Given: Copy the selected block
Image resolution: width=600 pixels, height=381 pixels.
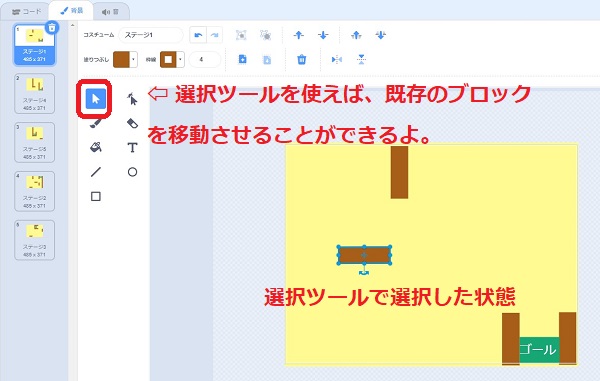Looking at the screenshot, I should tap(243, 59).
